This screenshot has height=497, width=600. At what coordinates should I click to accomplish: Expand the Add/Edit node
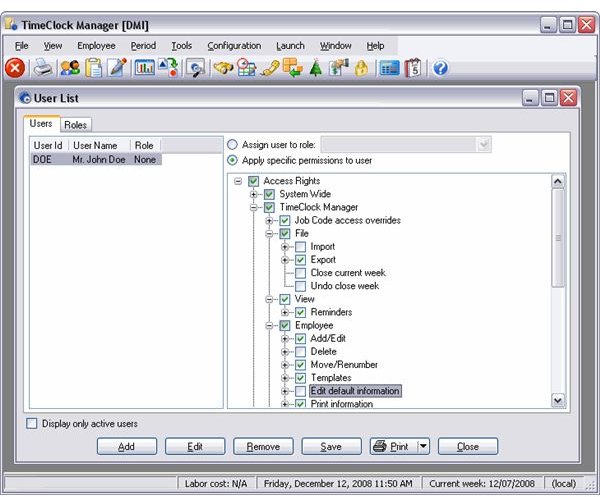click(x=285, y=339)
